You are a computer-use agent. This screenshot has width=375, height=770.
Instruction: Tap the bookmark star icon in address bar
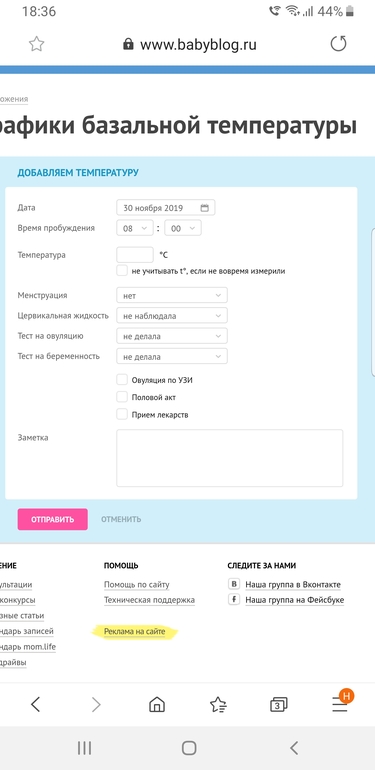coord(36,44)
